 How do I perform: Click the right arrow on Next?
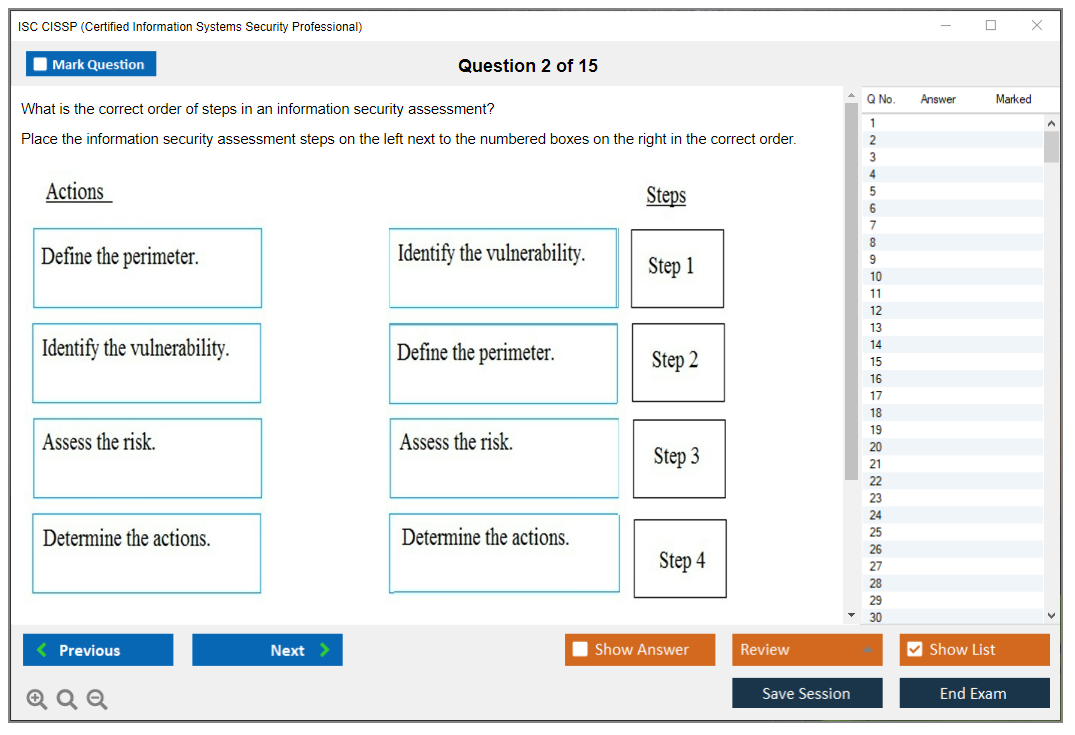pos(325,650)
